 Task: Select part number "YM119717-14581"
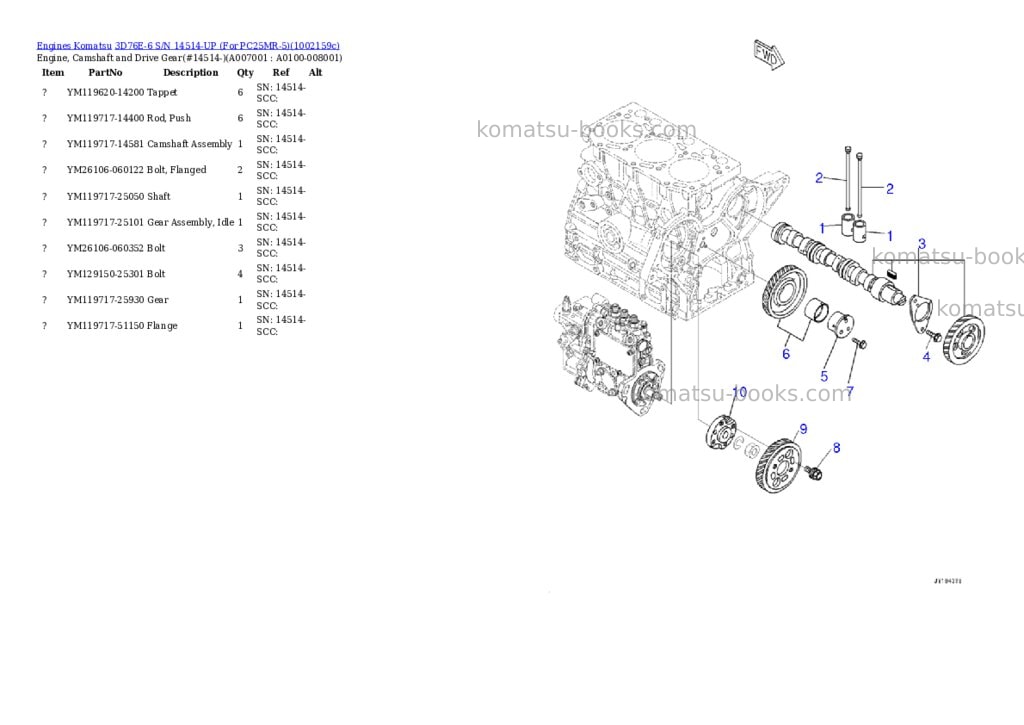click(105, 144)
